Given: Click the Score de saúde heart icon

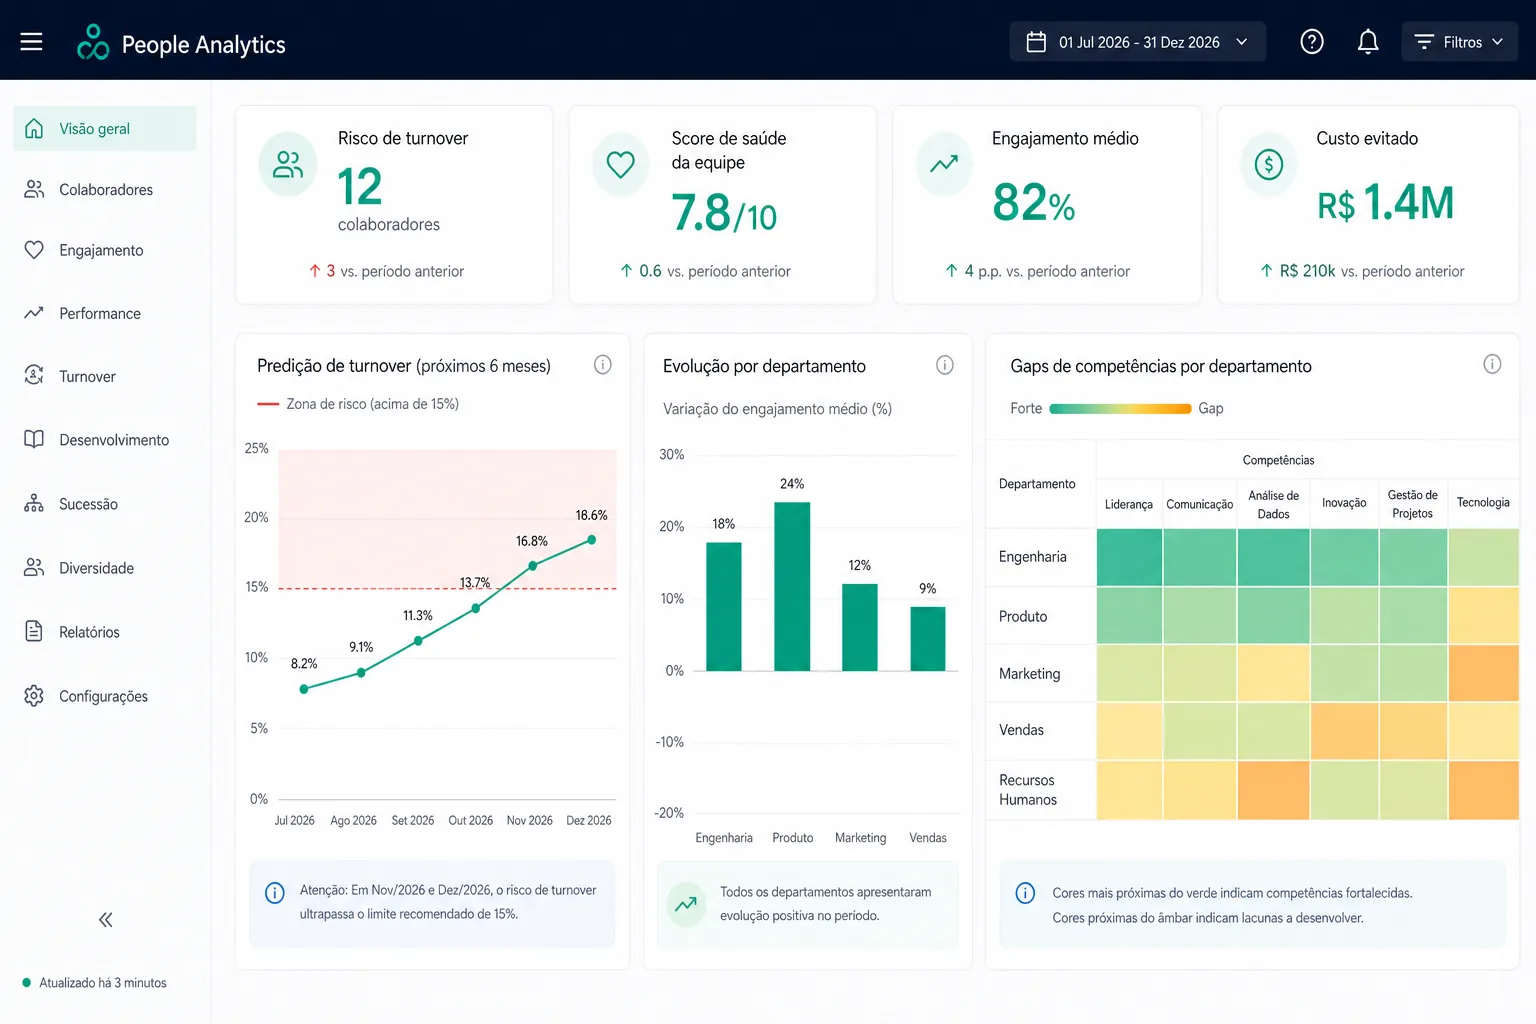Looking at the screenshot, I should tap(621, 164).
